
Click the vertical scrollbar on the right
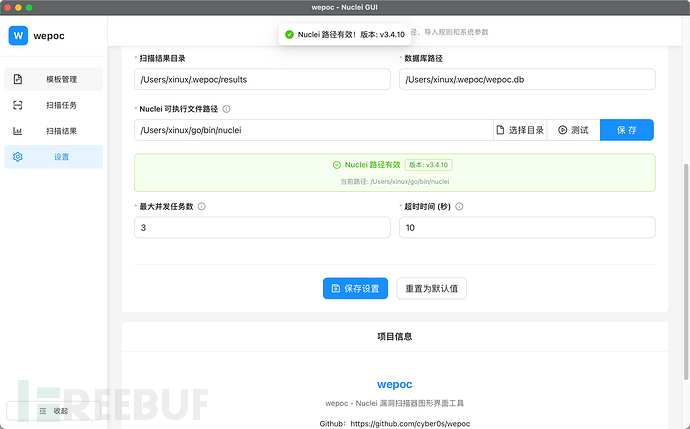click(686, 271)
